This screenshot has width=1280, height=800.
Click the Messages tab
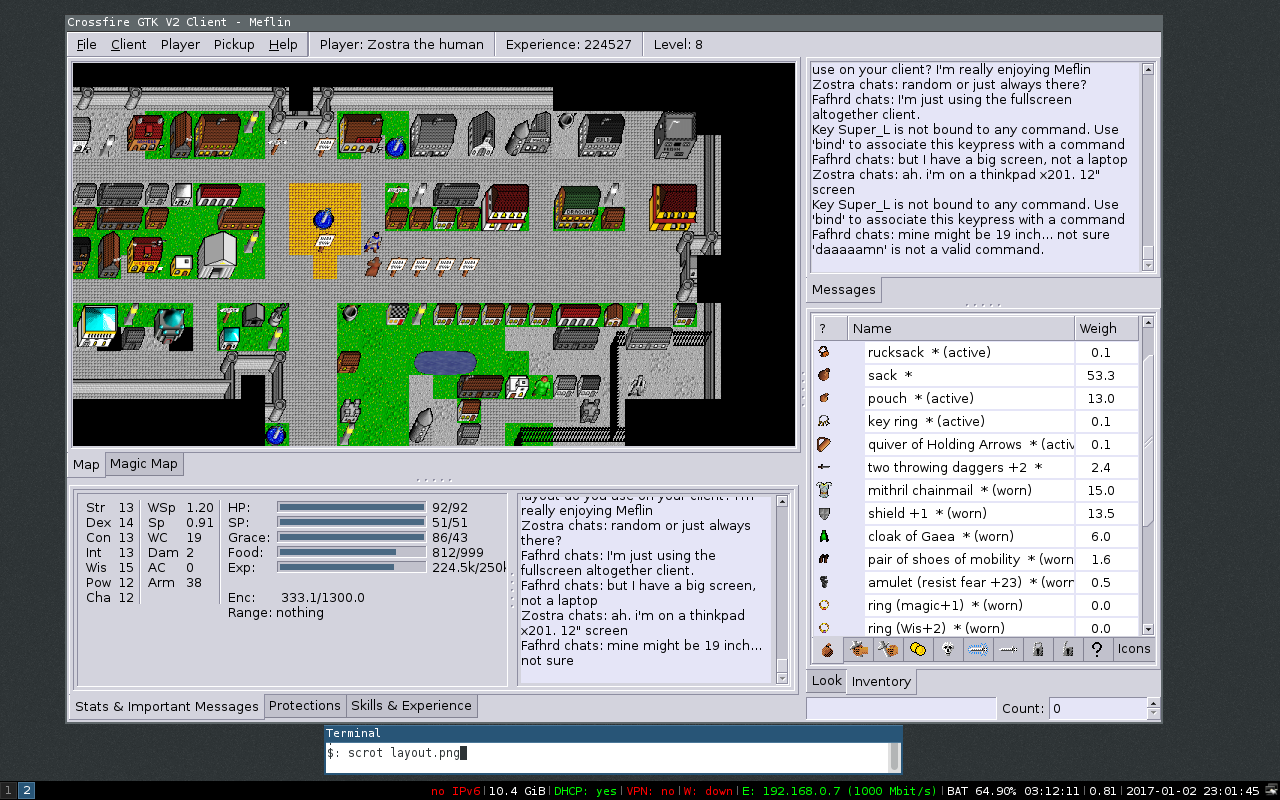843,290
